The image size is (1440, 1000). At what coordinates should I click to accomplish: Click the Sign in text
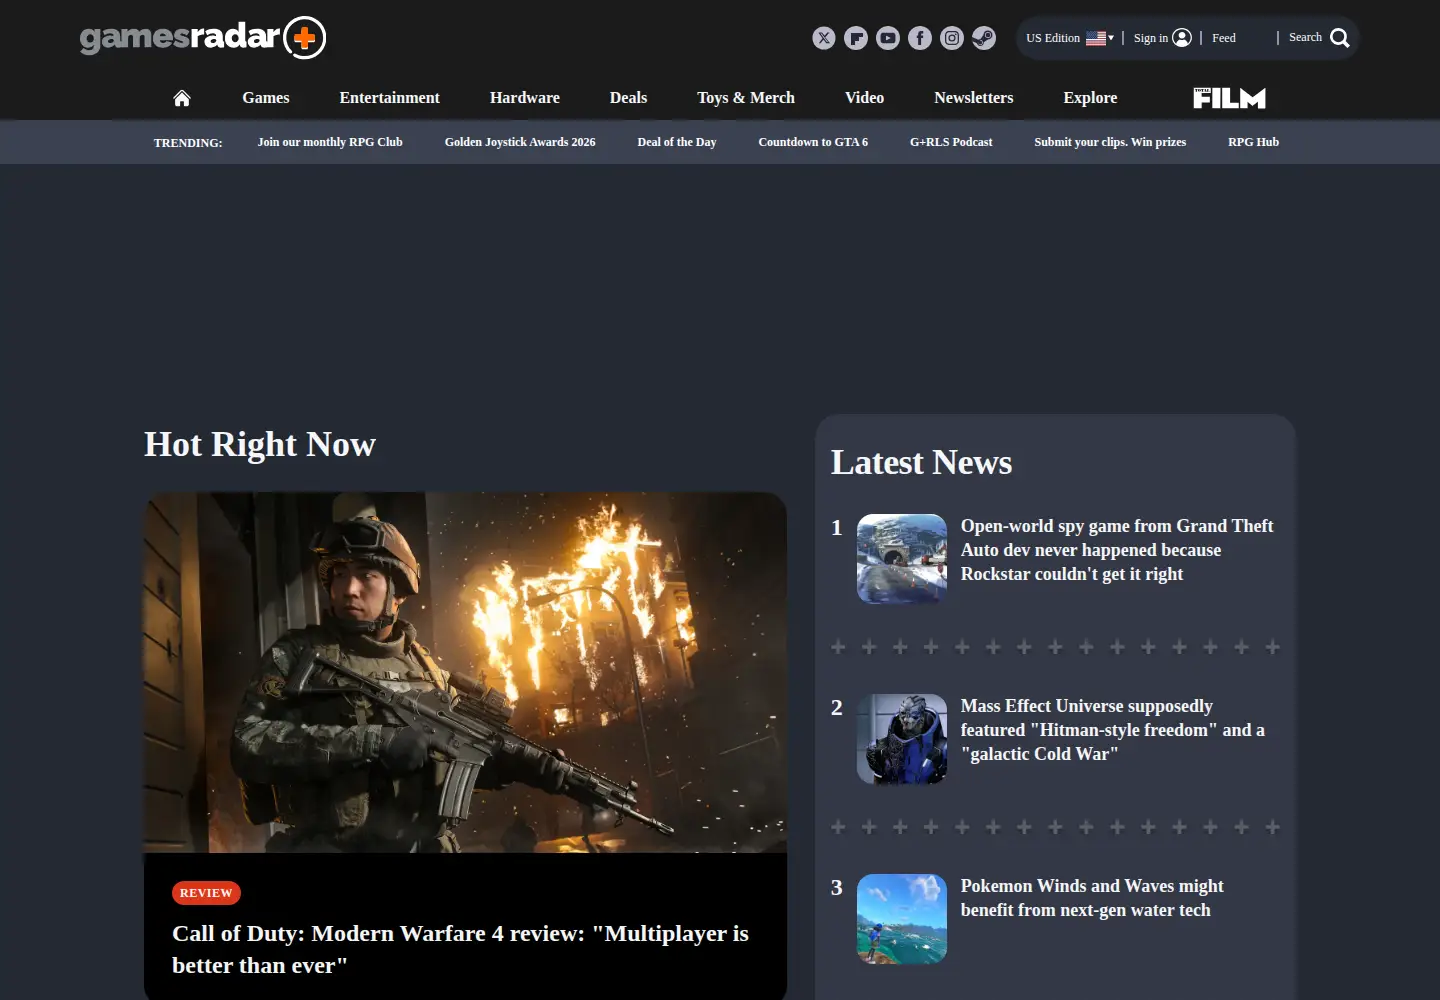click(1150, 38)
